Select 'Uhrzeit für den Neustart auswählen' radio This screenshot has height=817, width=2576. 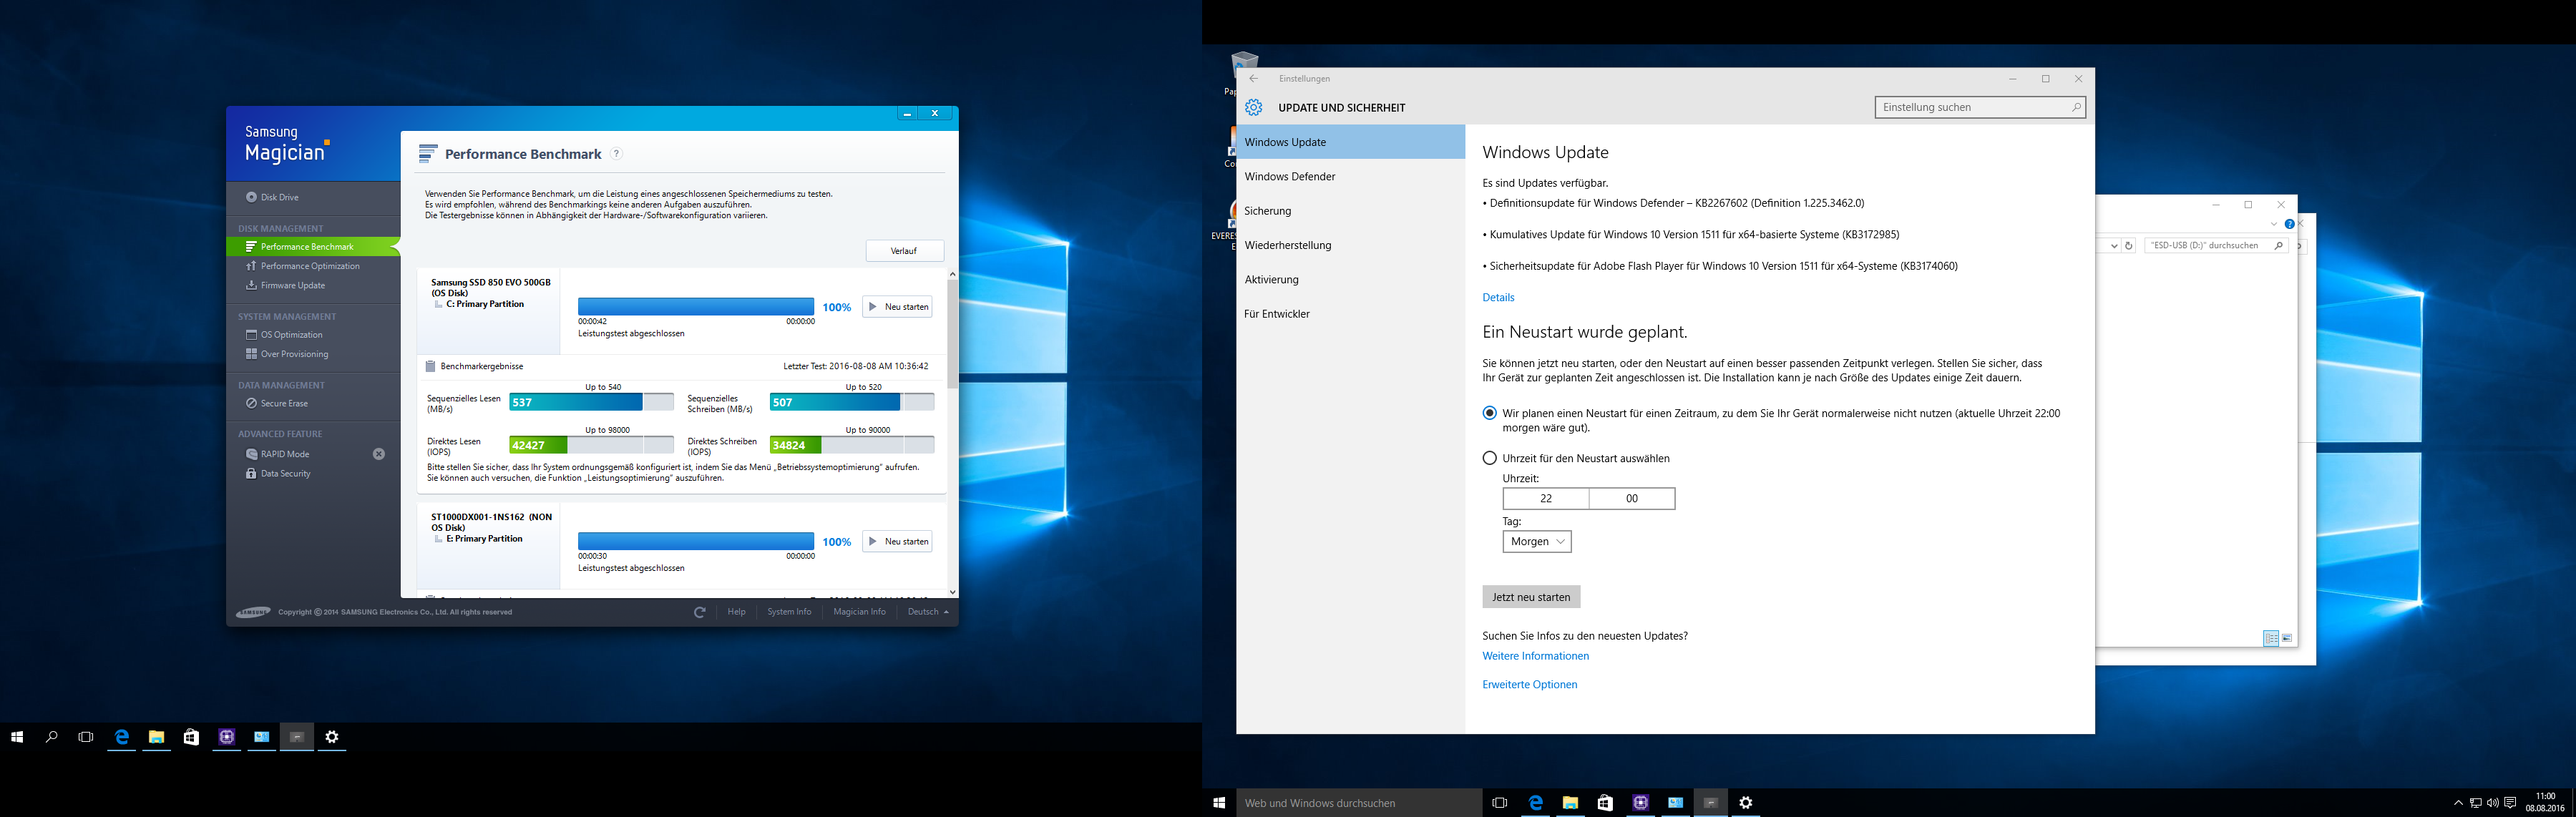click(1490, 458)
